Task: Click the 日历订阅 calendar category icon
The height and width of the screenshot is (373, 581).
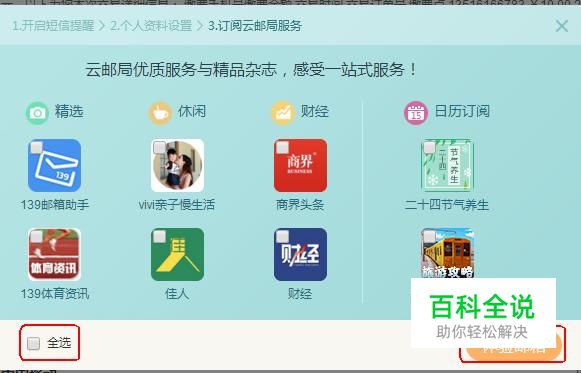Action: pyautogui.click(x=416, y=113)
